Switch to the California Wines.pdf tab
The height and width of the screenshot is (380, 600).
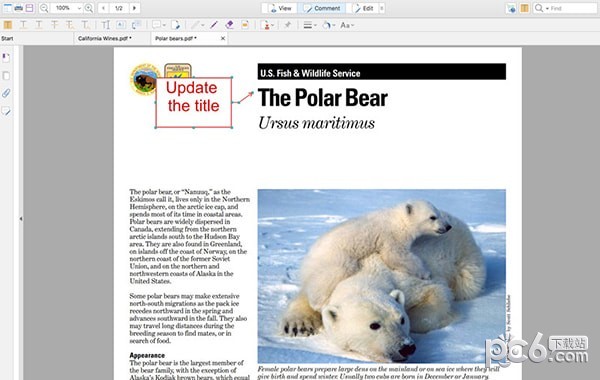tap(111, 38)
